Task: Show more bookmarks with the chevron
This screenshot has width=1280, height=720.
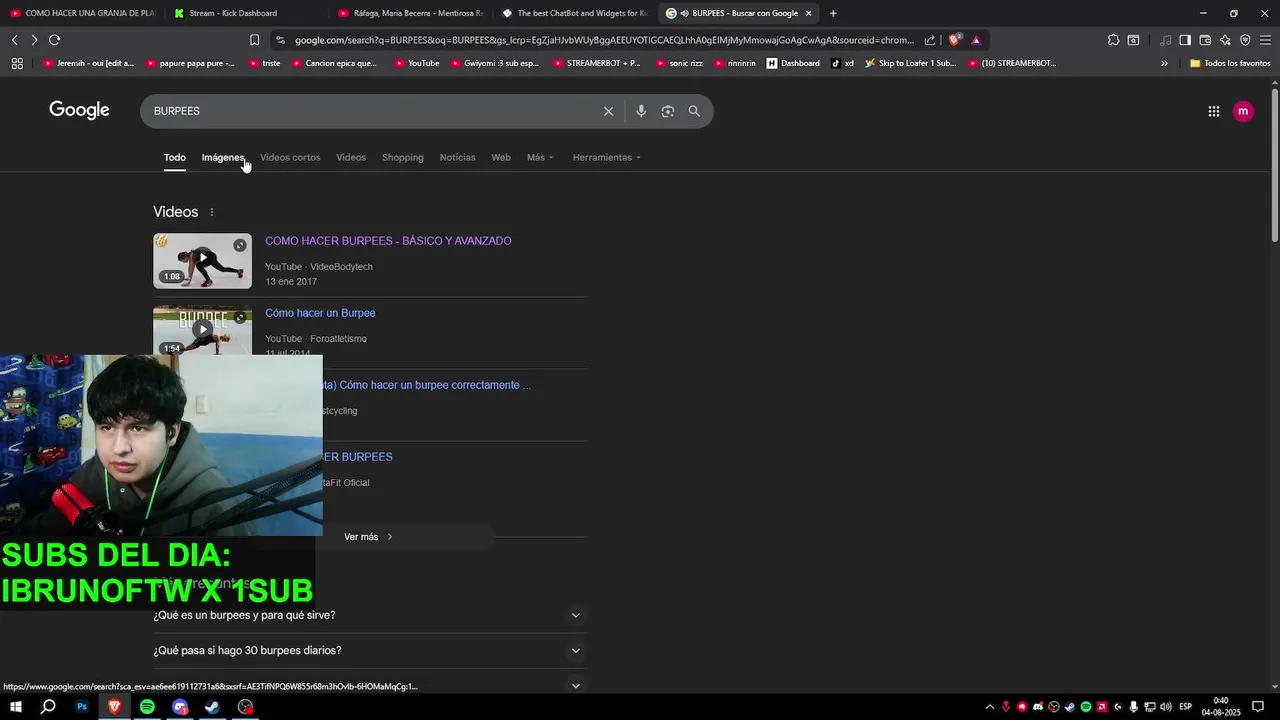Action: tap(1164, 63)
